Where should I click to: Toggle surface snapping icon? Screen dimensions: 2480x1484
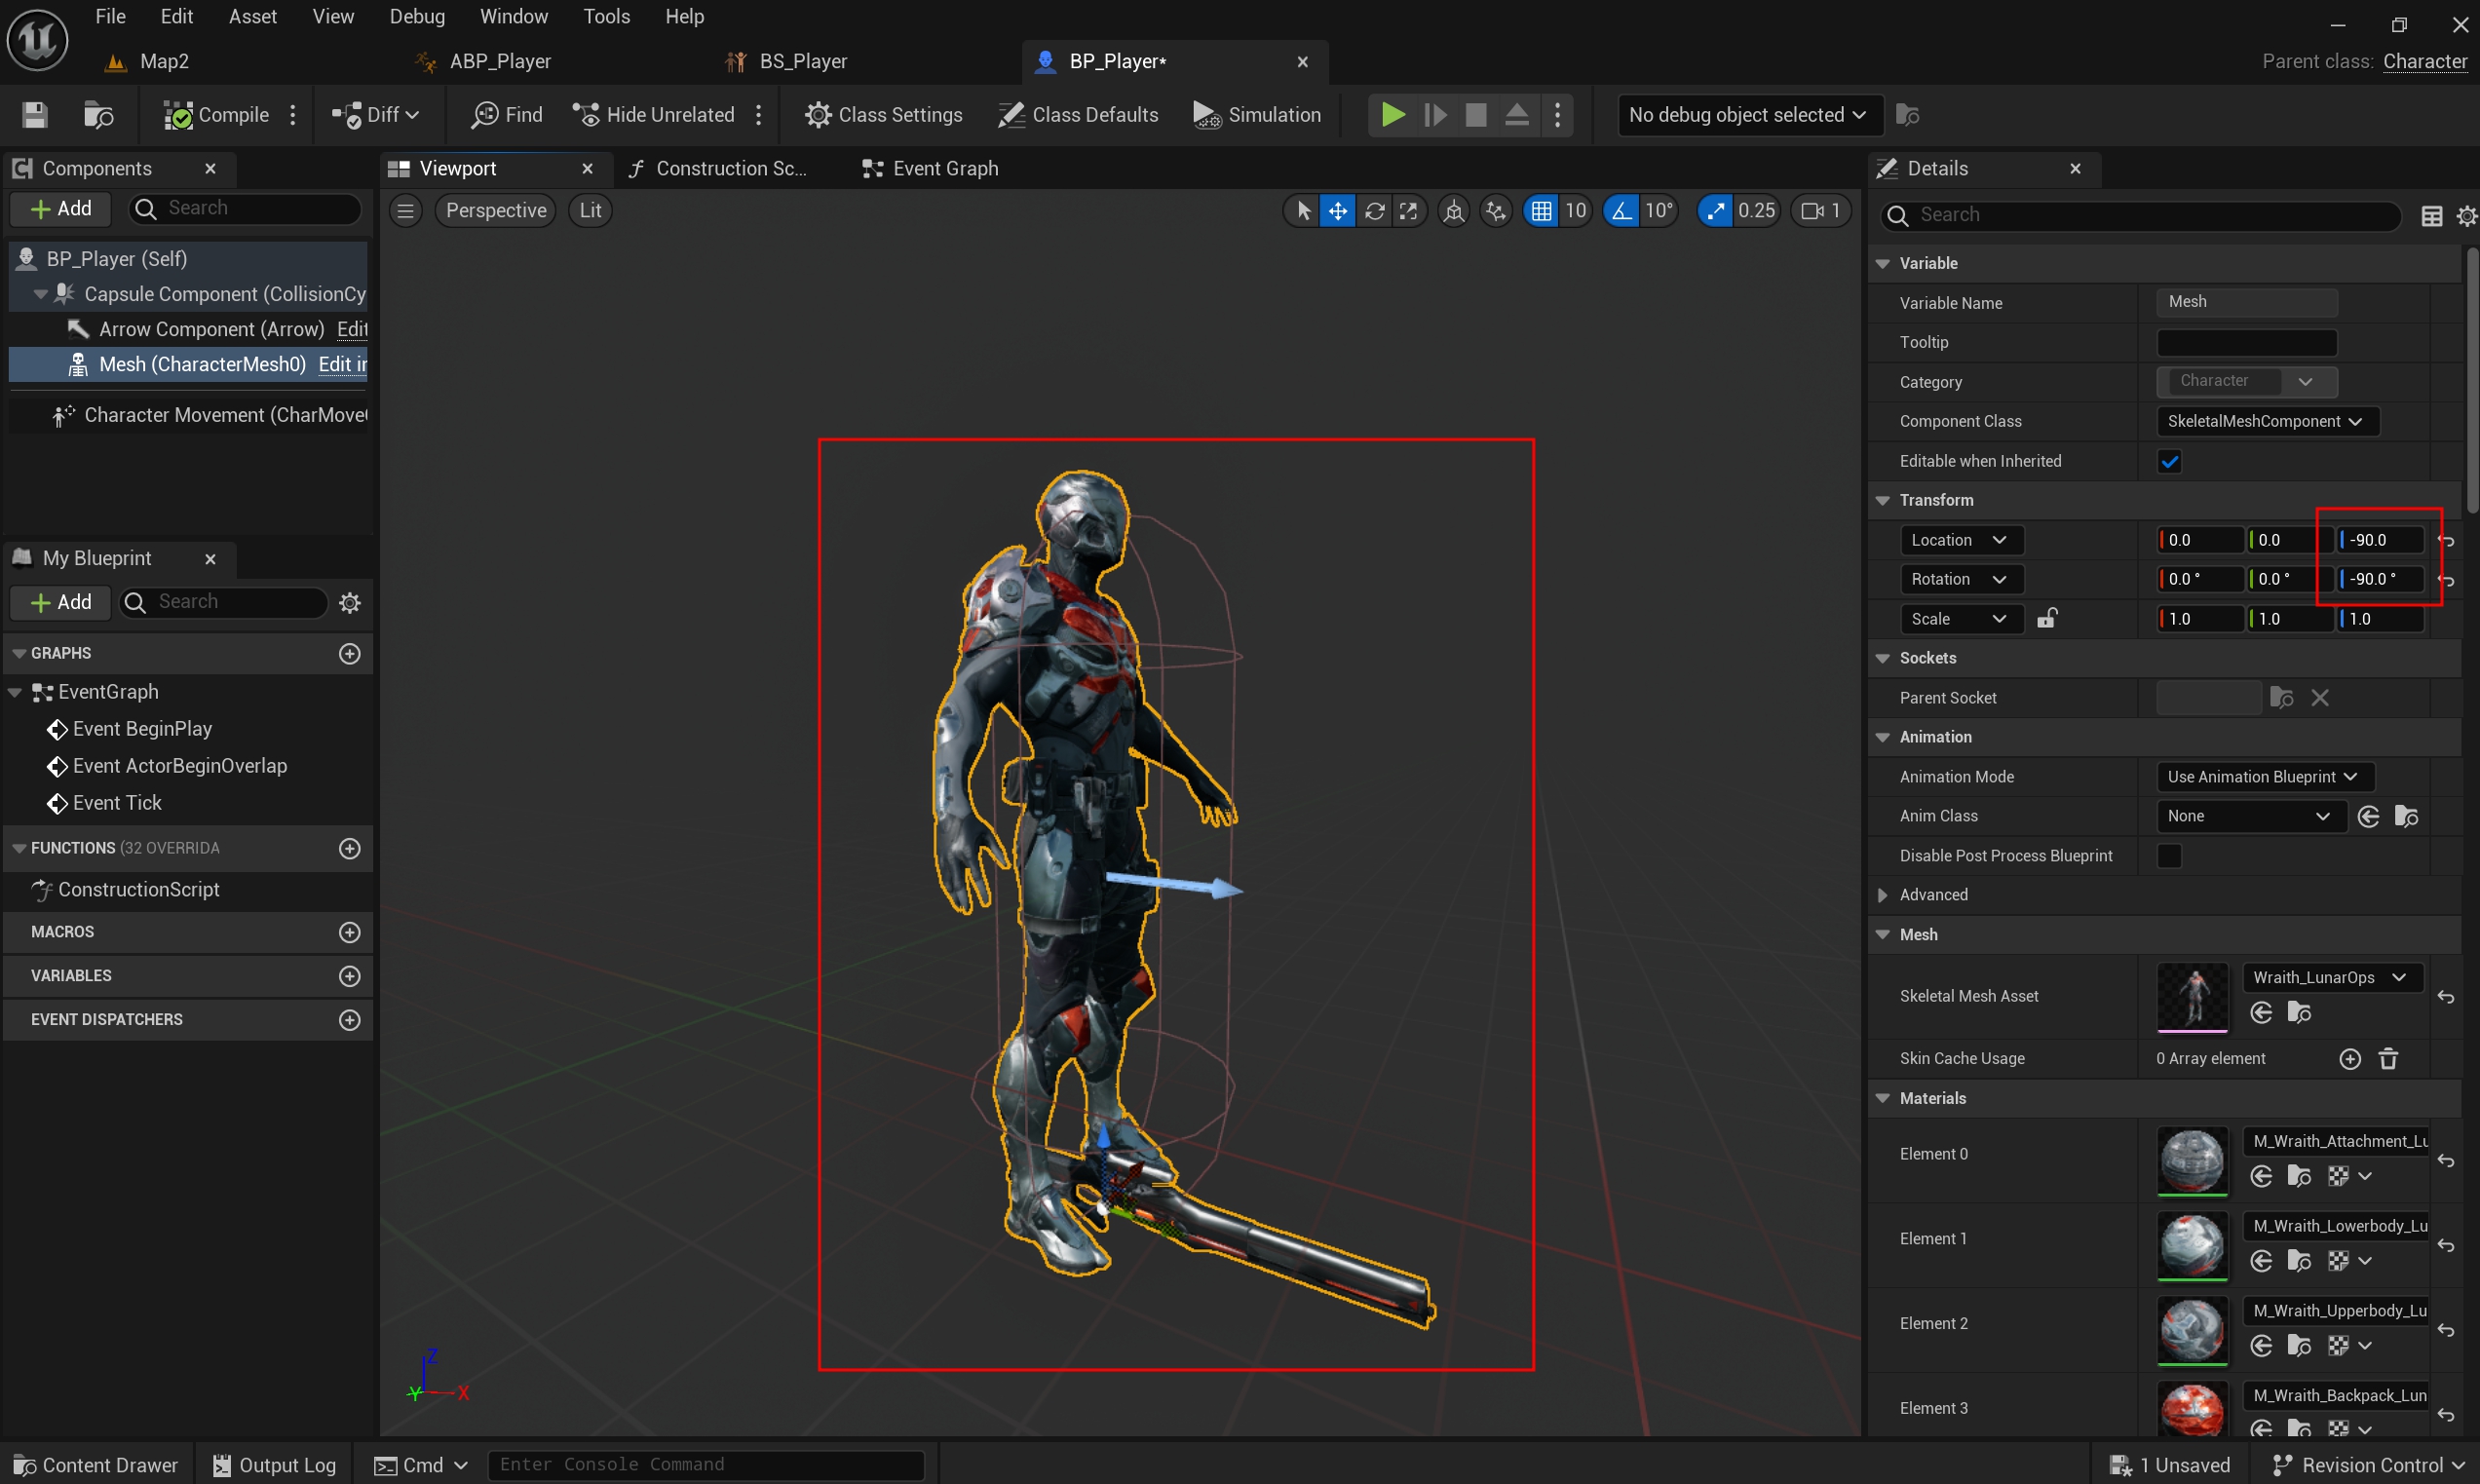1495,211
